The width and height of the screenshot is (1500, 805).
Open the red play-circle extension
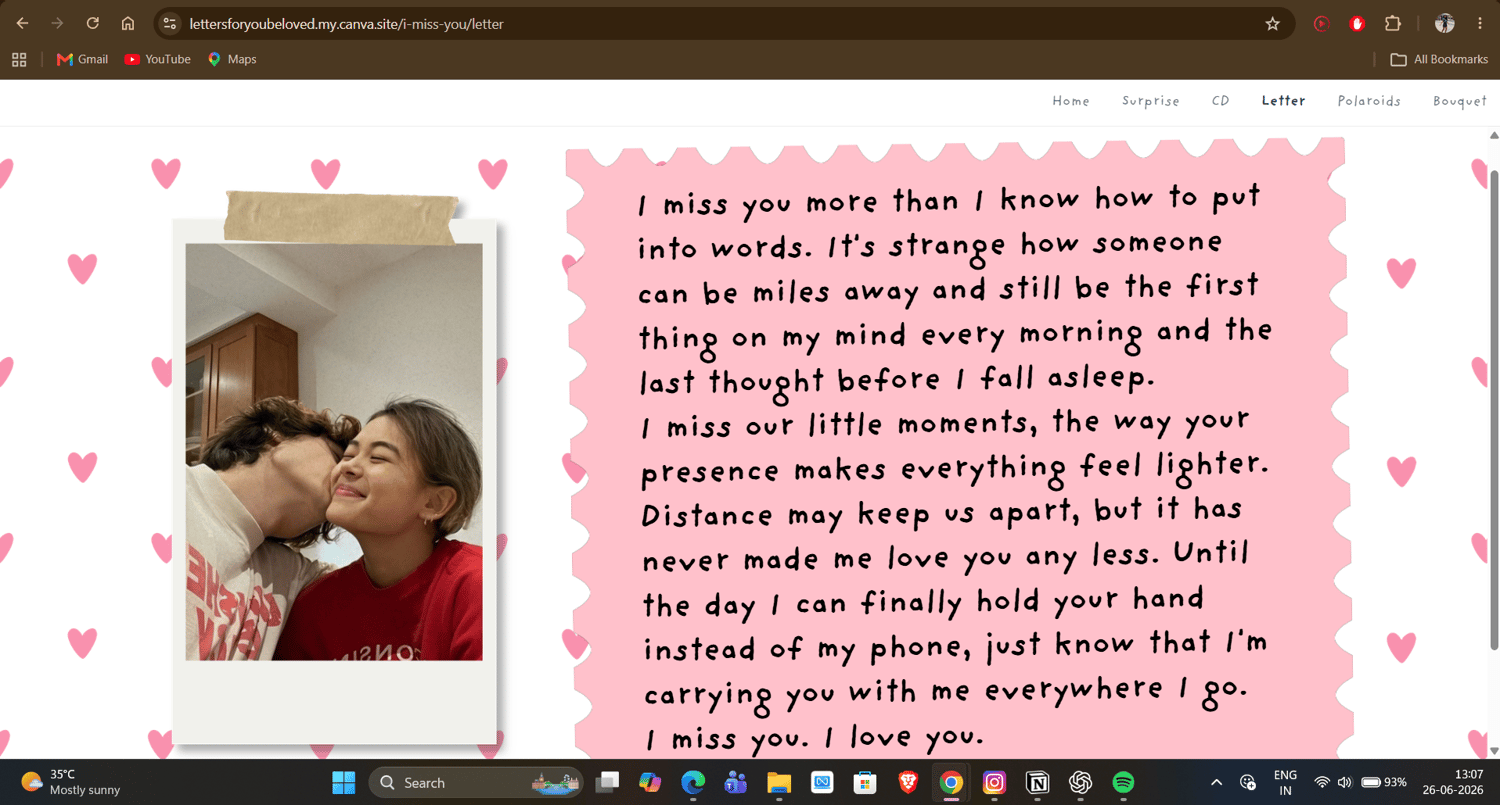pyautogui.click(x=1322, y=23)
